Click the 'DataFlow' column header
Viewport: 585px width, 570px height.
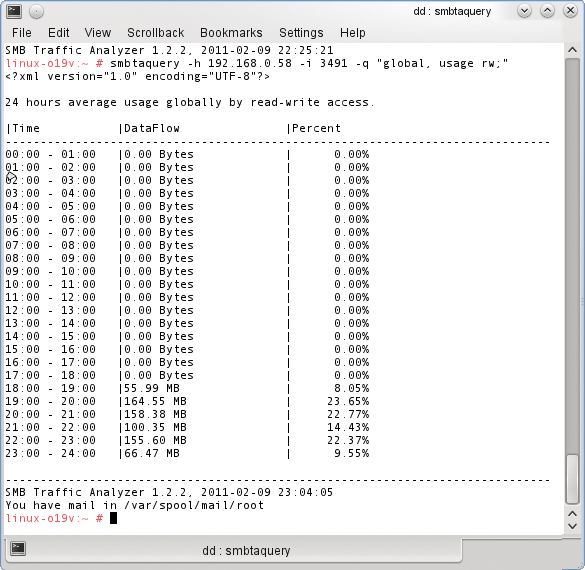(x=152, y=128)
